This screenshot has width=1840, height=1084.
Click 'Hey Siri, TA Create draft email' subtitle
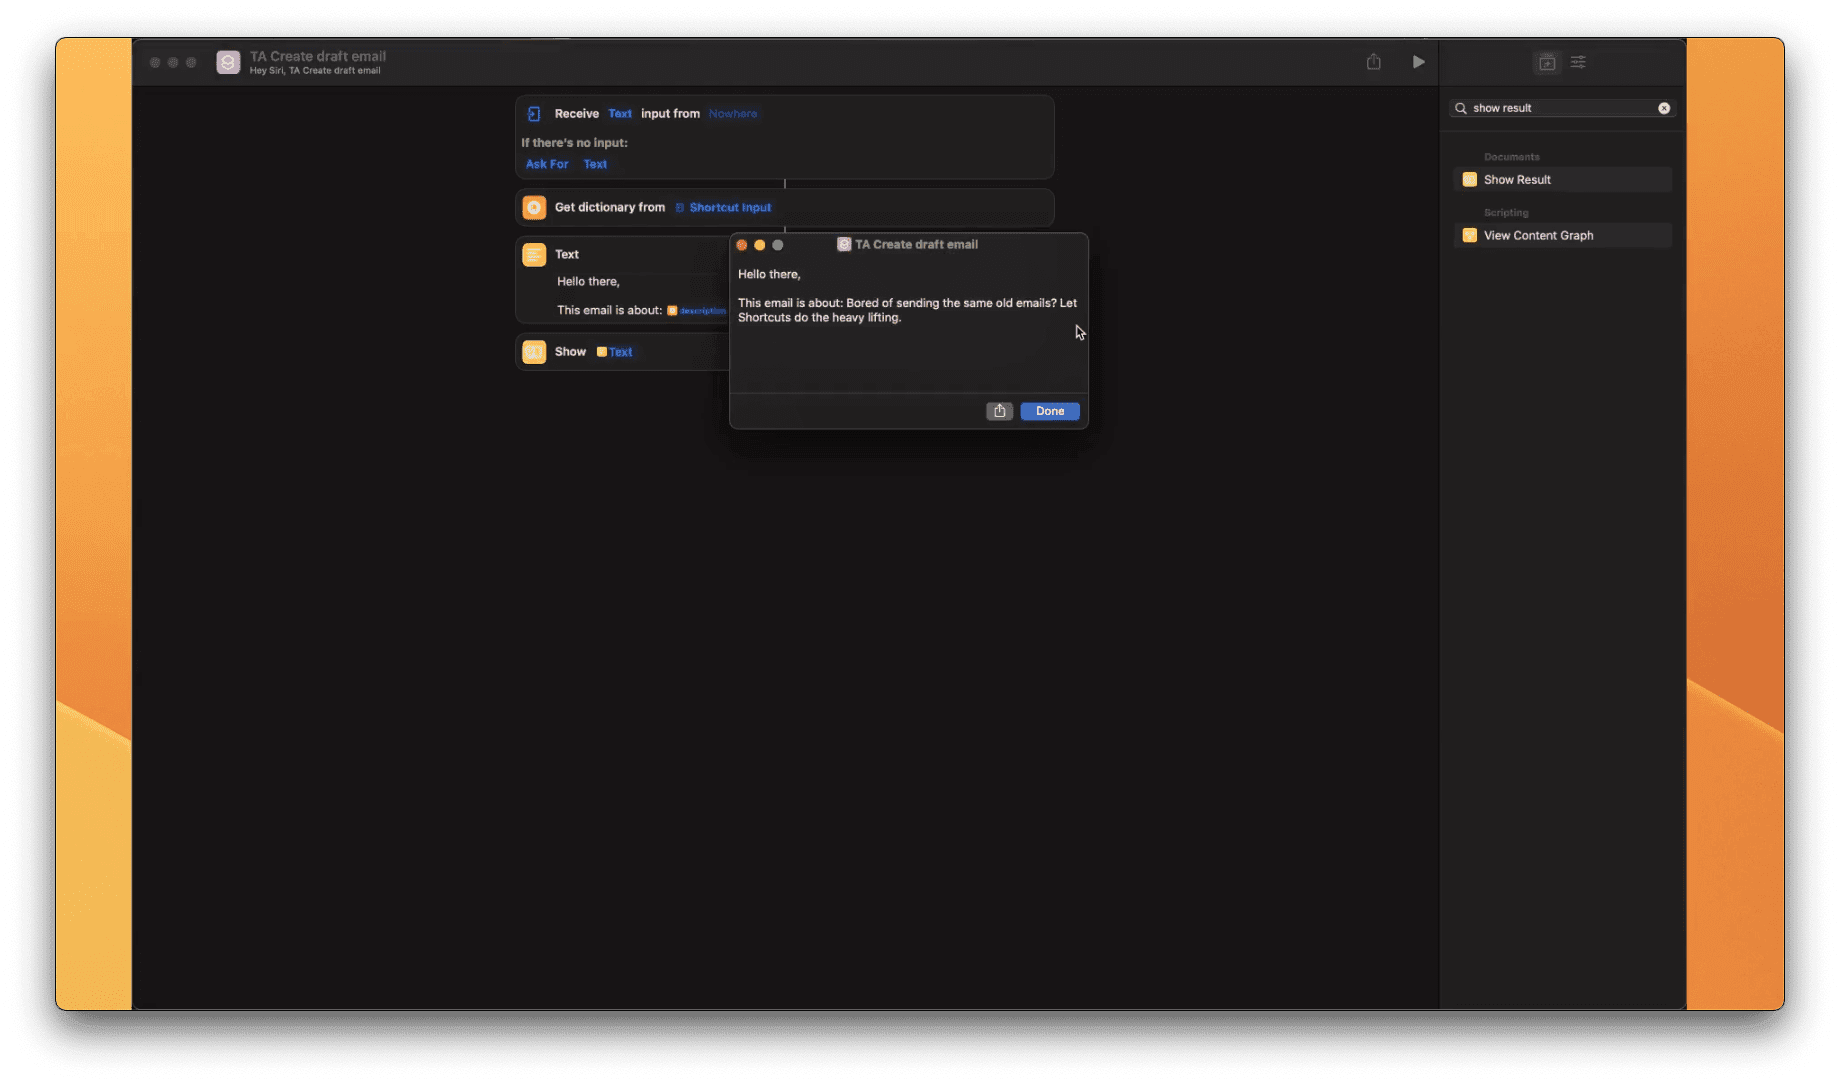point(315,71)
